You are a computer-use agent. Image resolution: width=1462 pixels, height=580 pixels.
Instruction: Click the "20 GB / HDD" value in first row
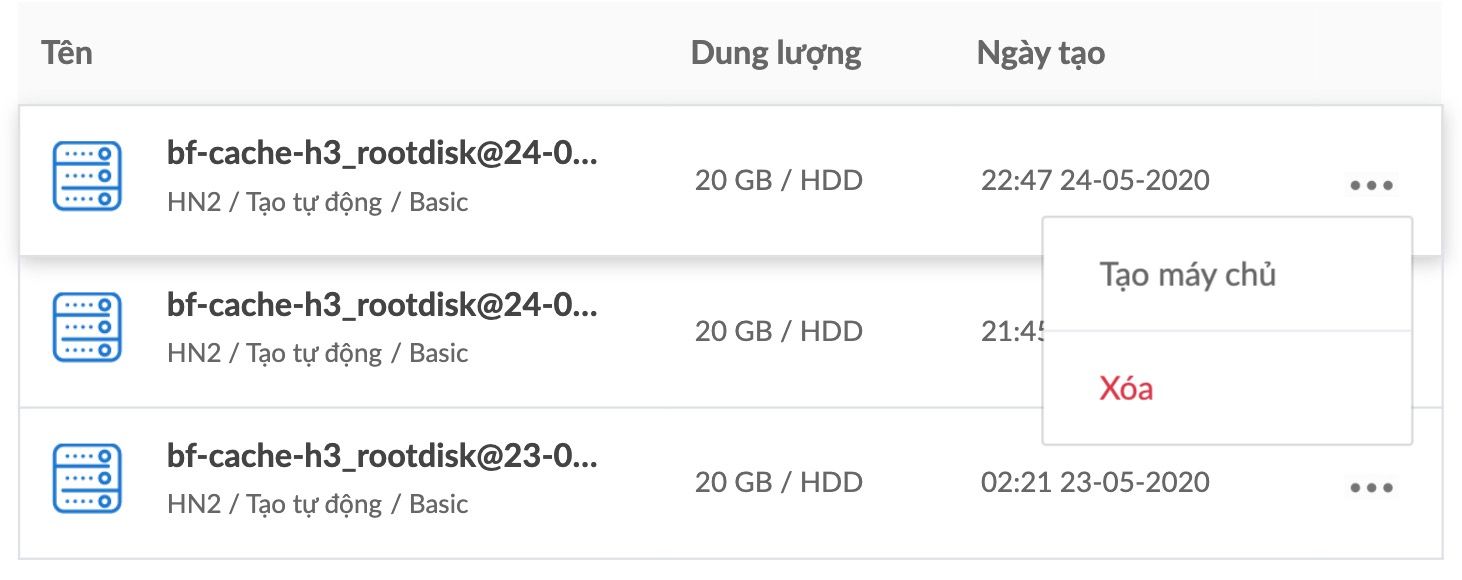[x=779, y=181]
